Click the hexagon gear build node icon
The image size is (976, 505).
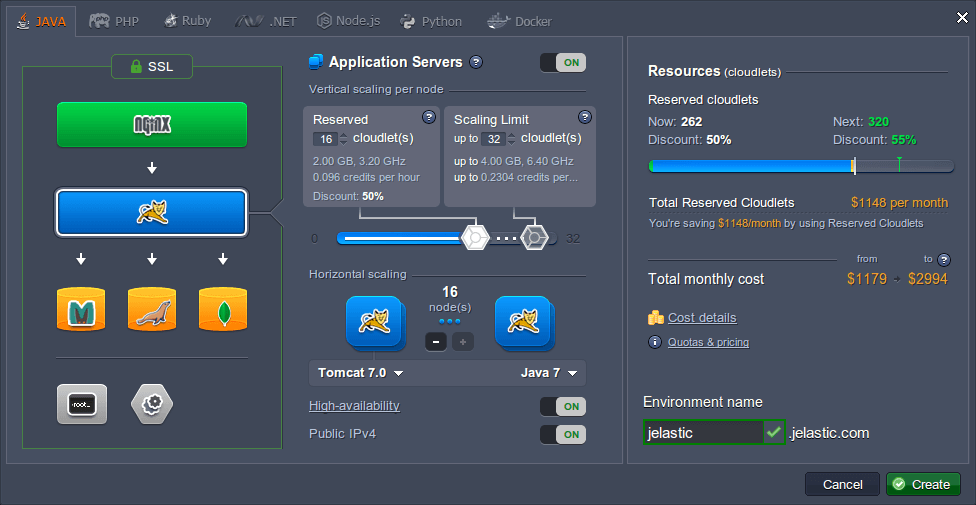click(x=152, y=404)
